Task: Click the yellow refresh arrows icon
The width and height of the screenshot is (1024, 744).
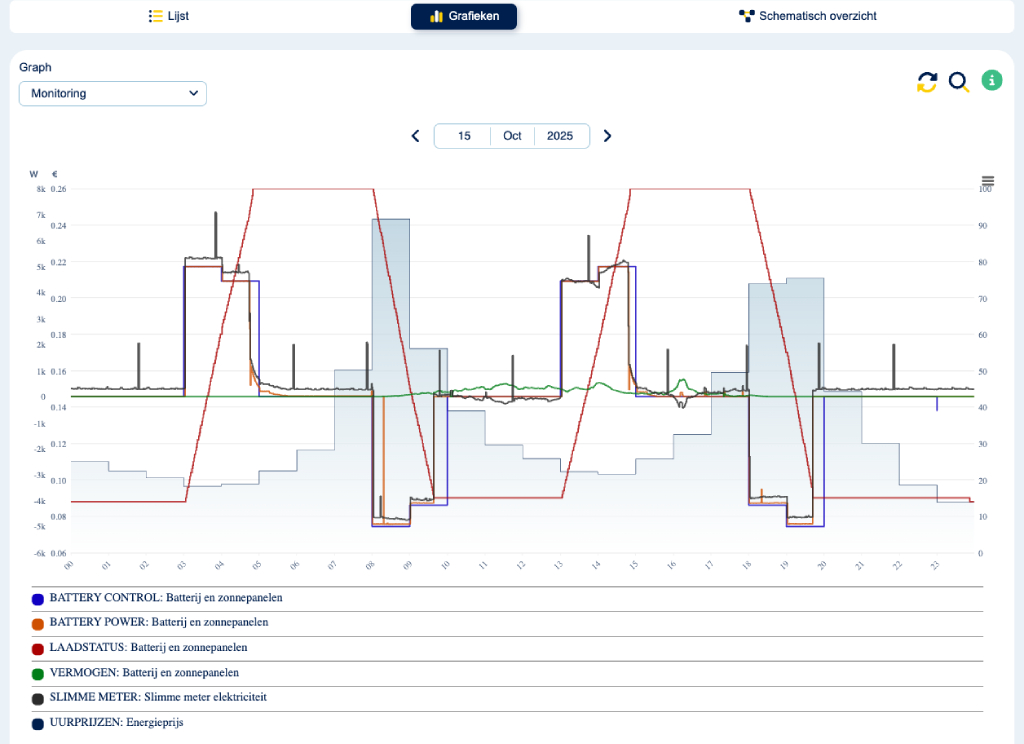Action: [927, 82]
